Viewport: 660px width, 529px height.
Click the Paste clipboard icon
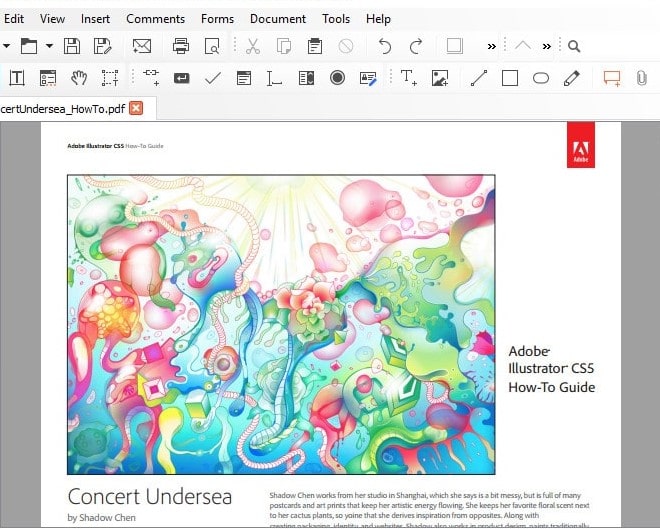tap(314, 46)
